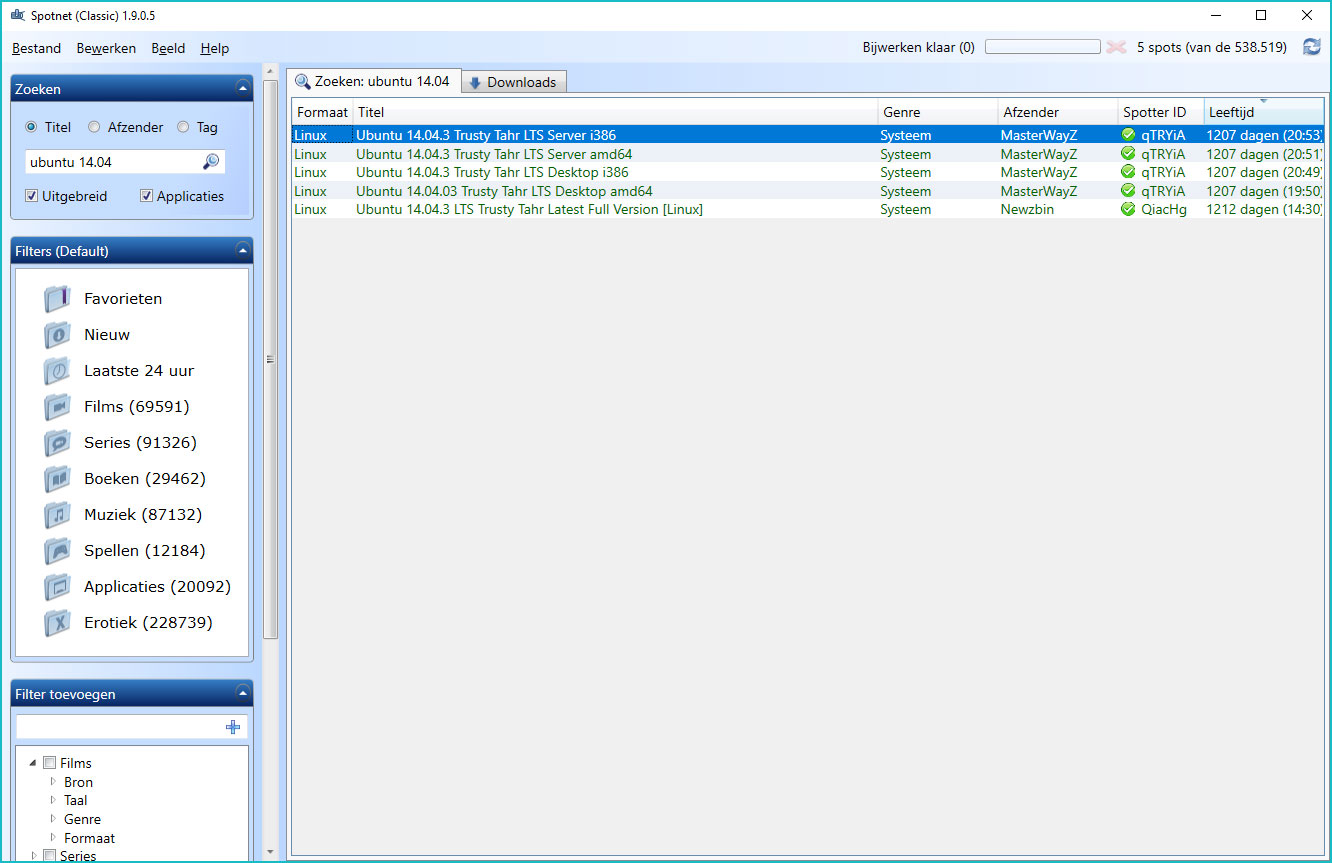
Task: Select the Laatste 24 uur clock icon
Action: tap(57, 371)
